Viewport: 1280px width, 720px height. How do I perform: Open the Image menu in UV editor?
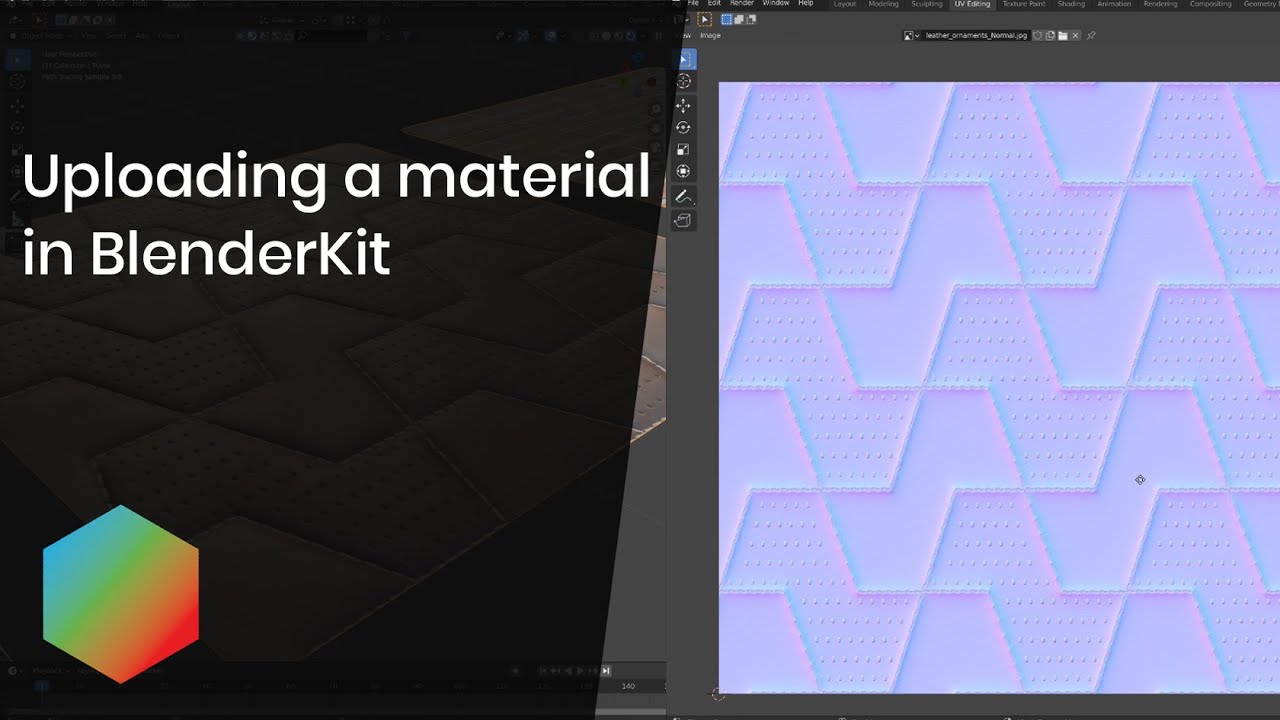click(710, 35)
